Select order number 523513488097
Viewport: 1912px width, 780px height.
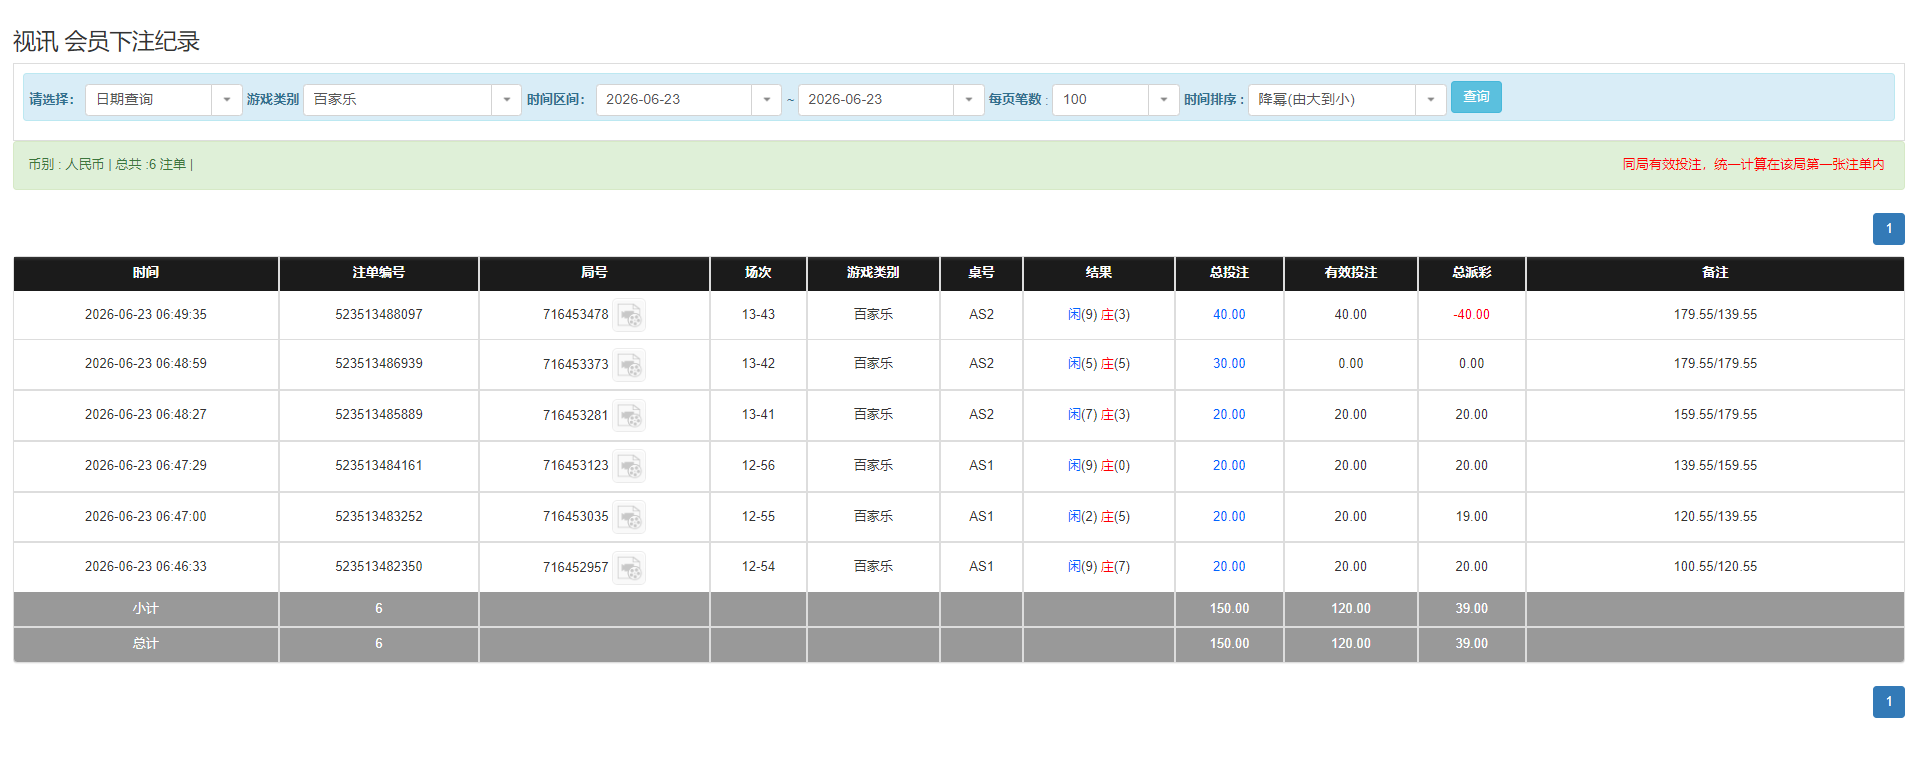379,315
